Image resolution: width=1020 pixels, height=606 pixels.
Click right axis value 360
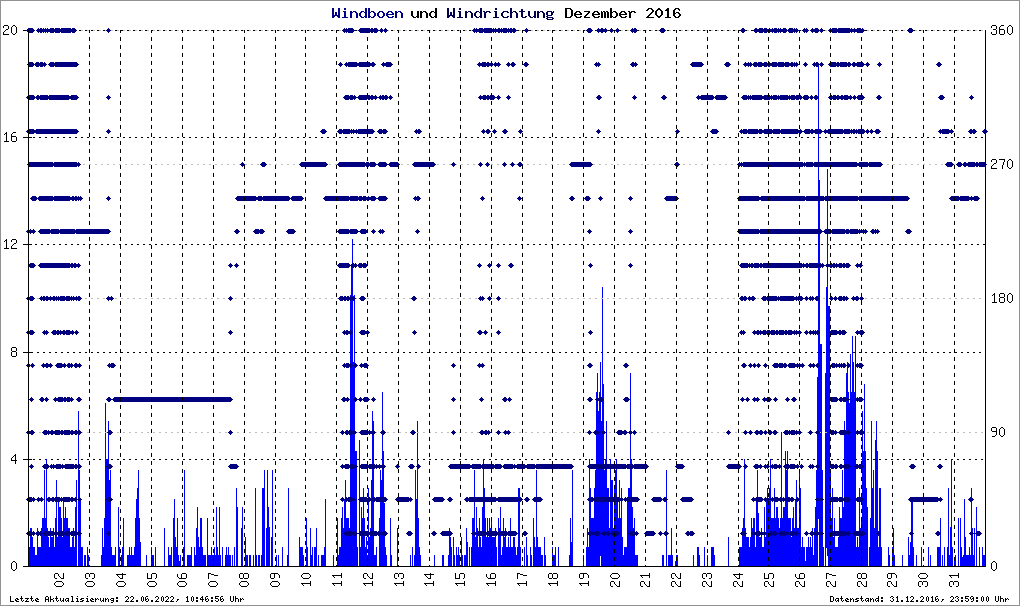(x=1002, y=30)
